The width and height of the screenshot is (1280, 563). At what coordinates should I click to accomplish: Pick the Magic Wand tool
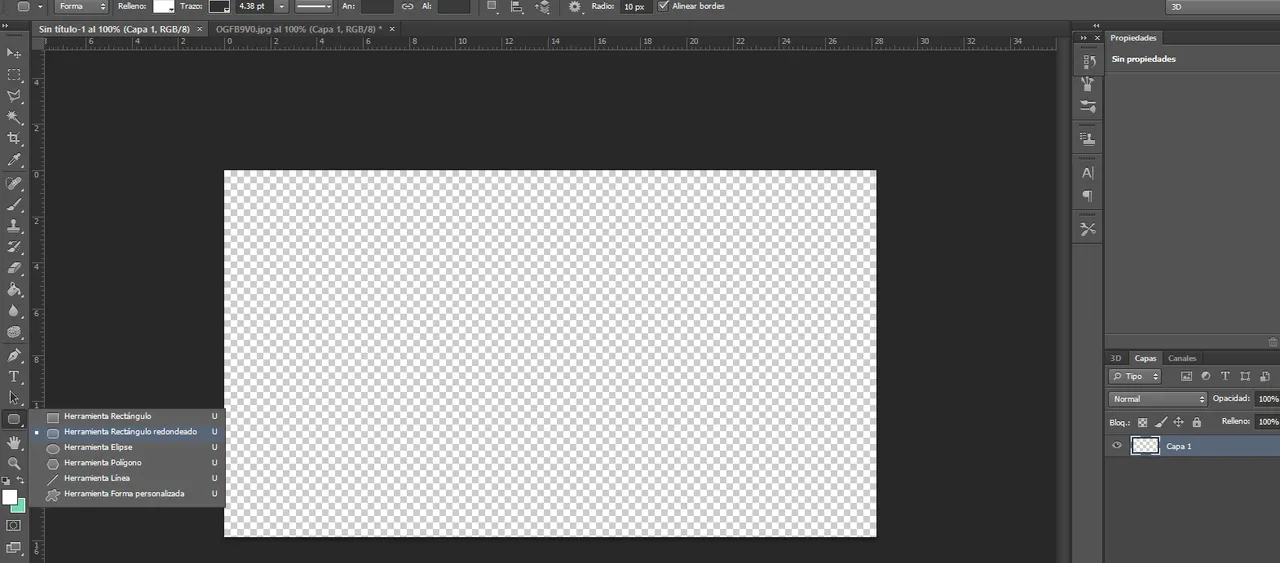click(x=14, y=117)
